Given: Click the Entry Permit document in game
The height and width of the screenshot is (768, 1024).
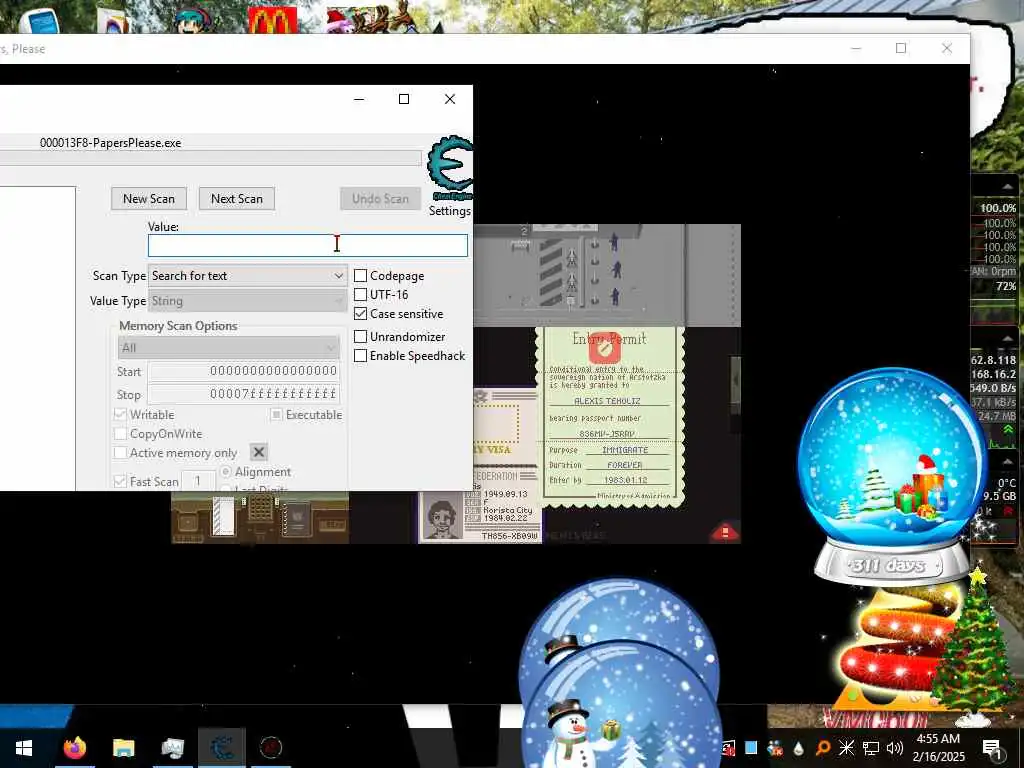Looking at the screenshot, I should point(610,416).
